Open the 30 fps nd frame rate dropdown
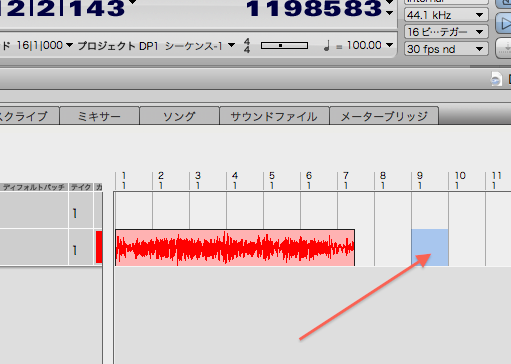Viewport: 511px width, 364px height. (446, 49)
